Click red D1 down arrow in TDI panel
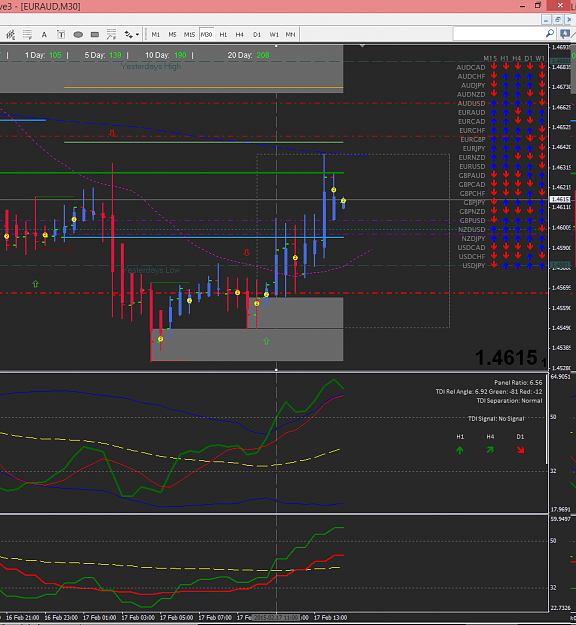The image size is (576, 625). 520,450
